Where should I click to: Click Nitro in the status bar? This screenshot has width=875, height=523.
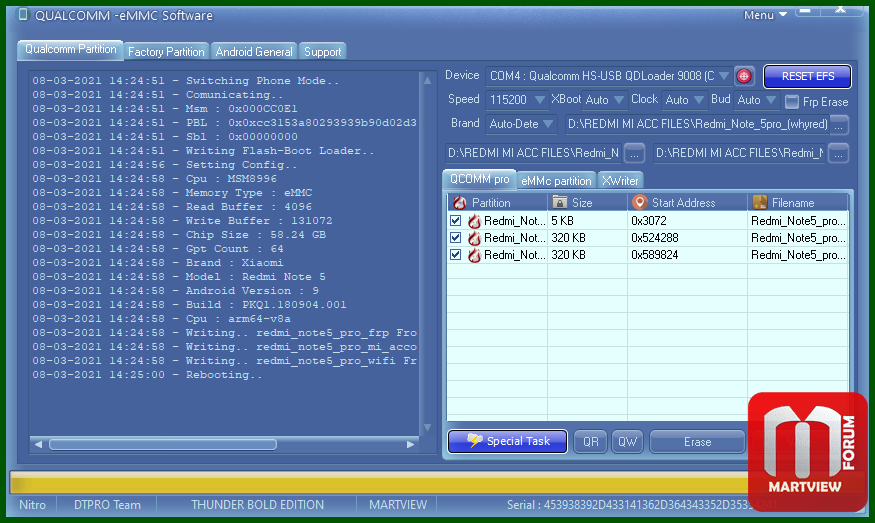coord(32,505)
